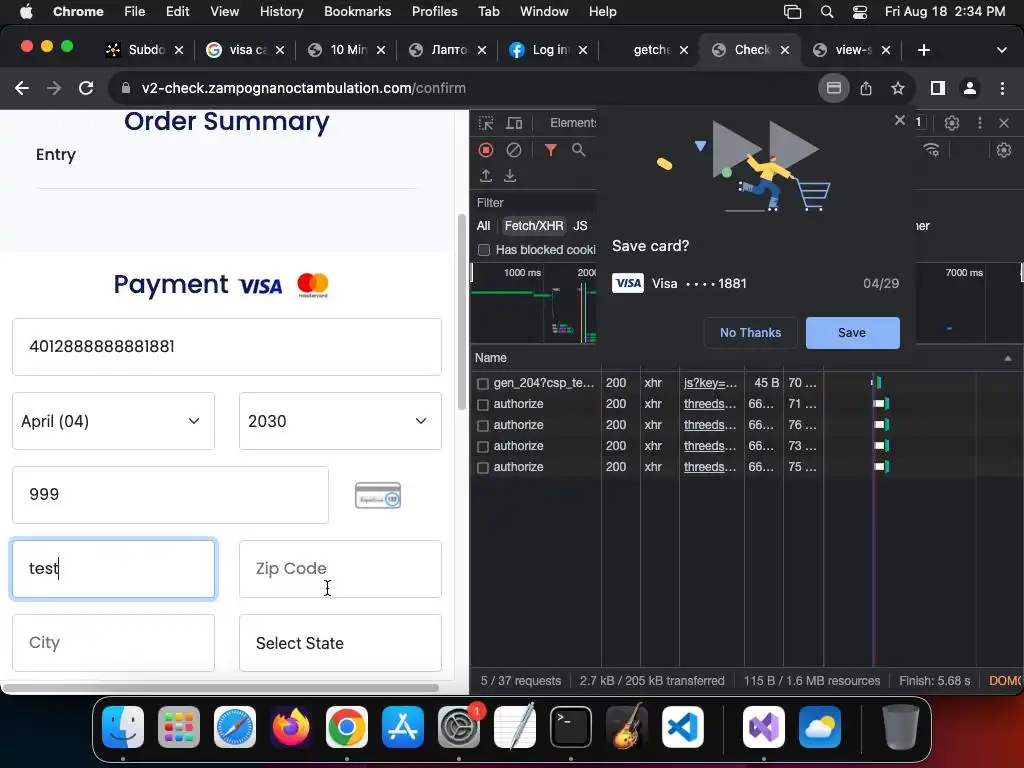Open the Chrome profile avatar icon
Screen dimensions: 1024x768
pos(970,88)
